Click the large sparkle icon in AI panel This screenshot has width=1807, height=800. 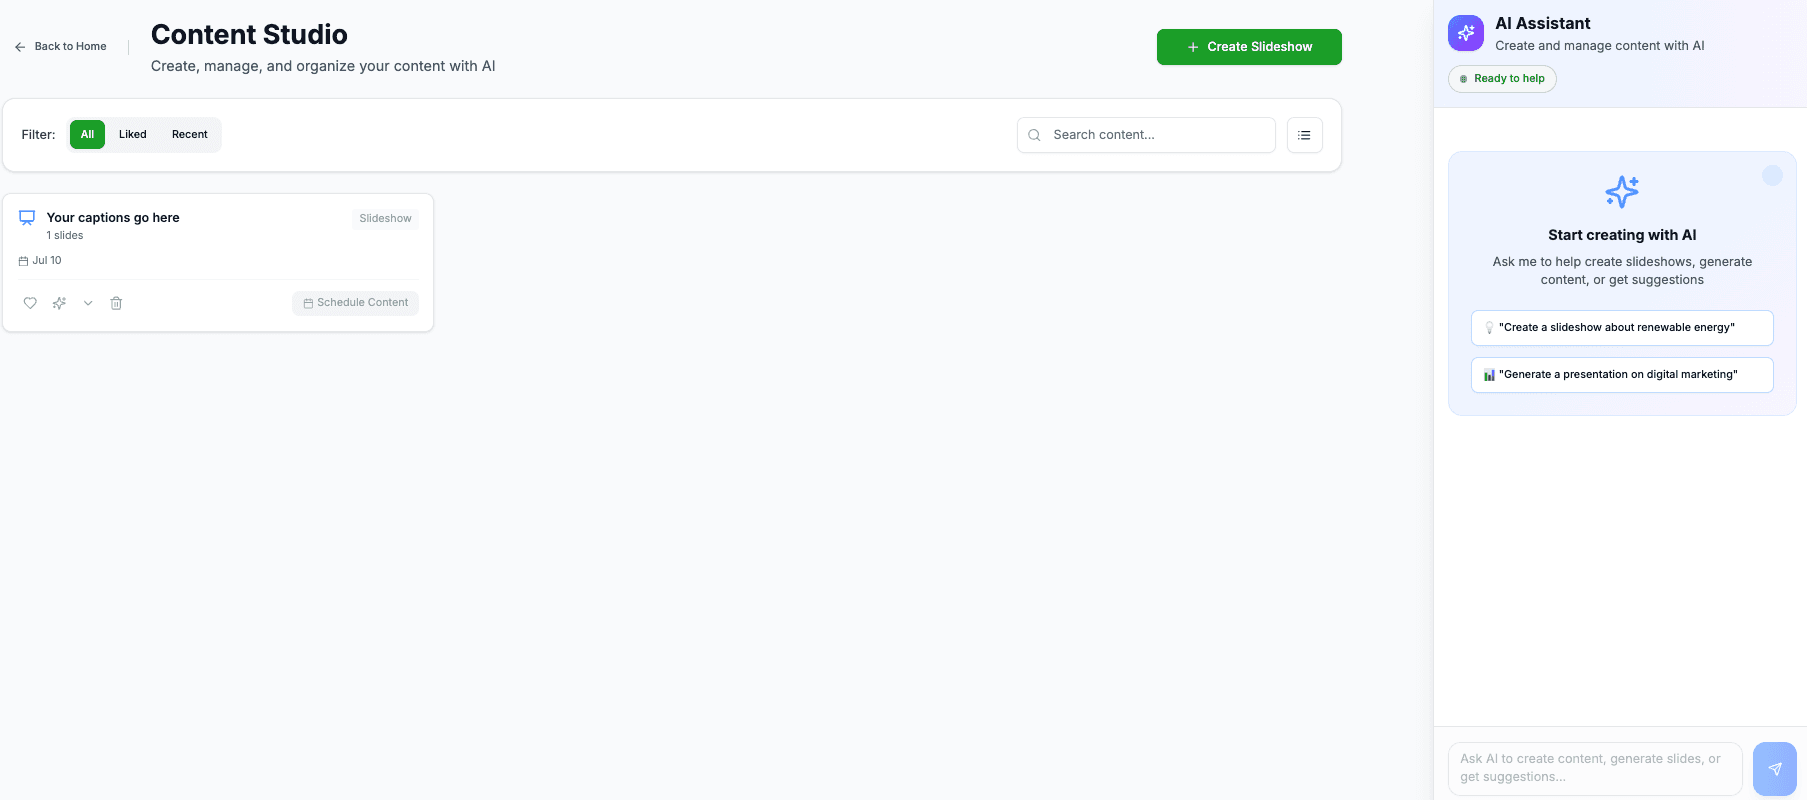coord(1622,191)
